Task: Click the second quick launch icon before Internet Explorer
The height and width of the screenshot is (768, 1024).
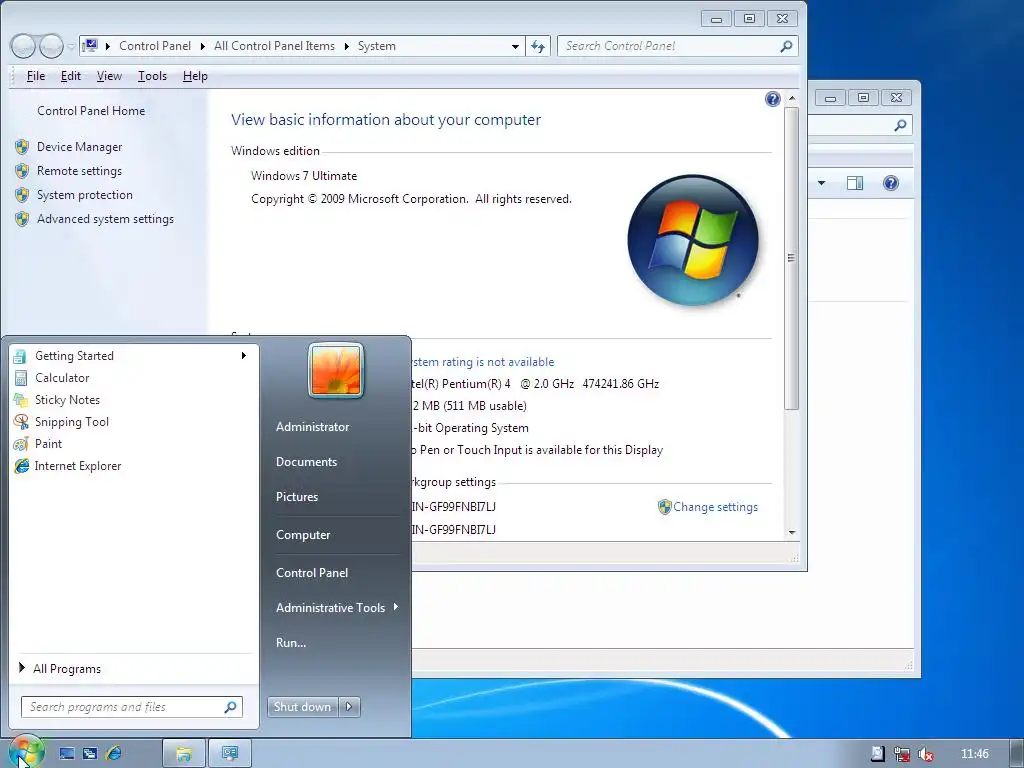Action: click(90, 754)
